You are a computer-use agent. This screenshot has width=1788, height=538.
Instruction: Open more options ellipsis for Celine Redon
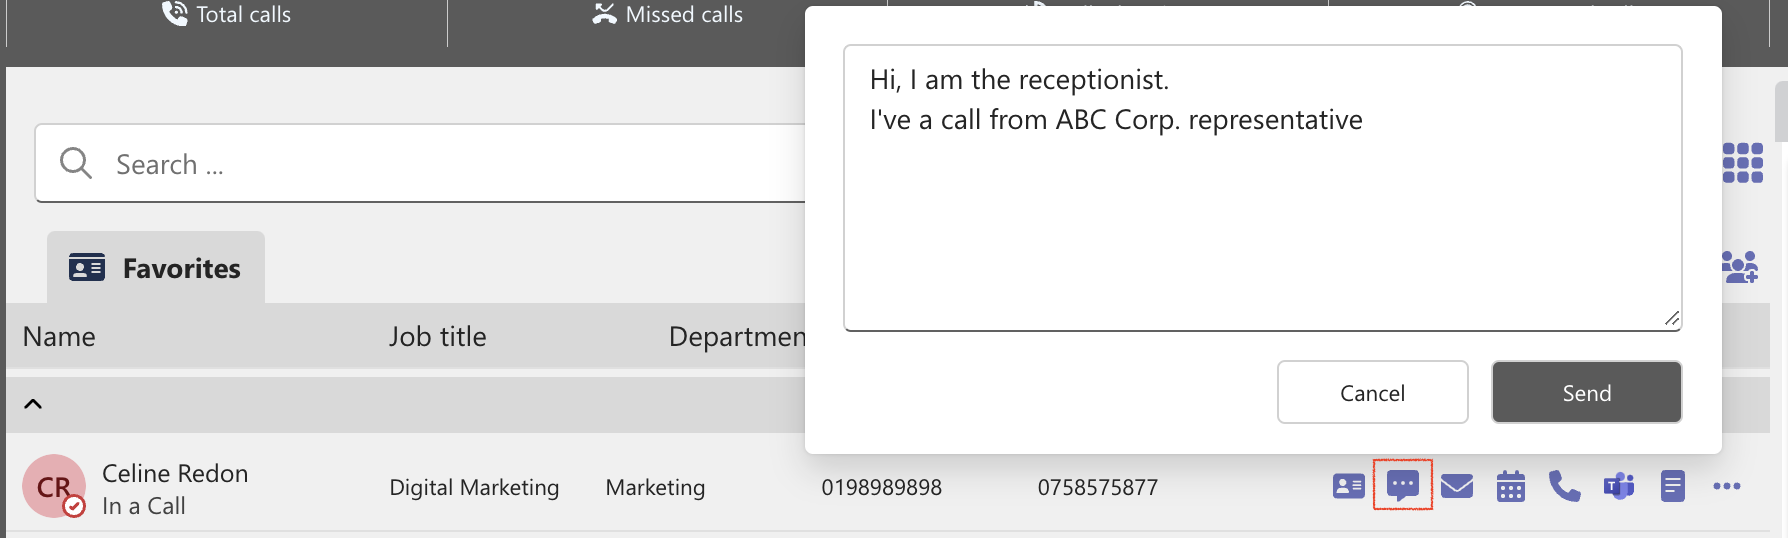[1727, 487]
